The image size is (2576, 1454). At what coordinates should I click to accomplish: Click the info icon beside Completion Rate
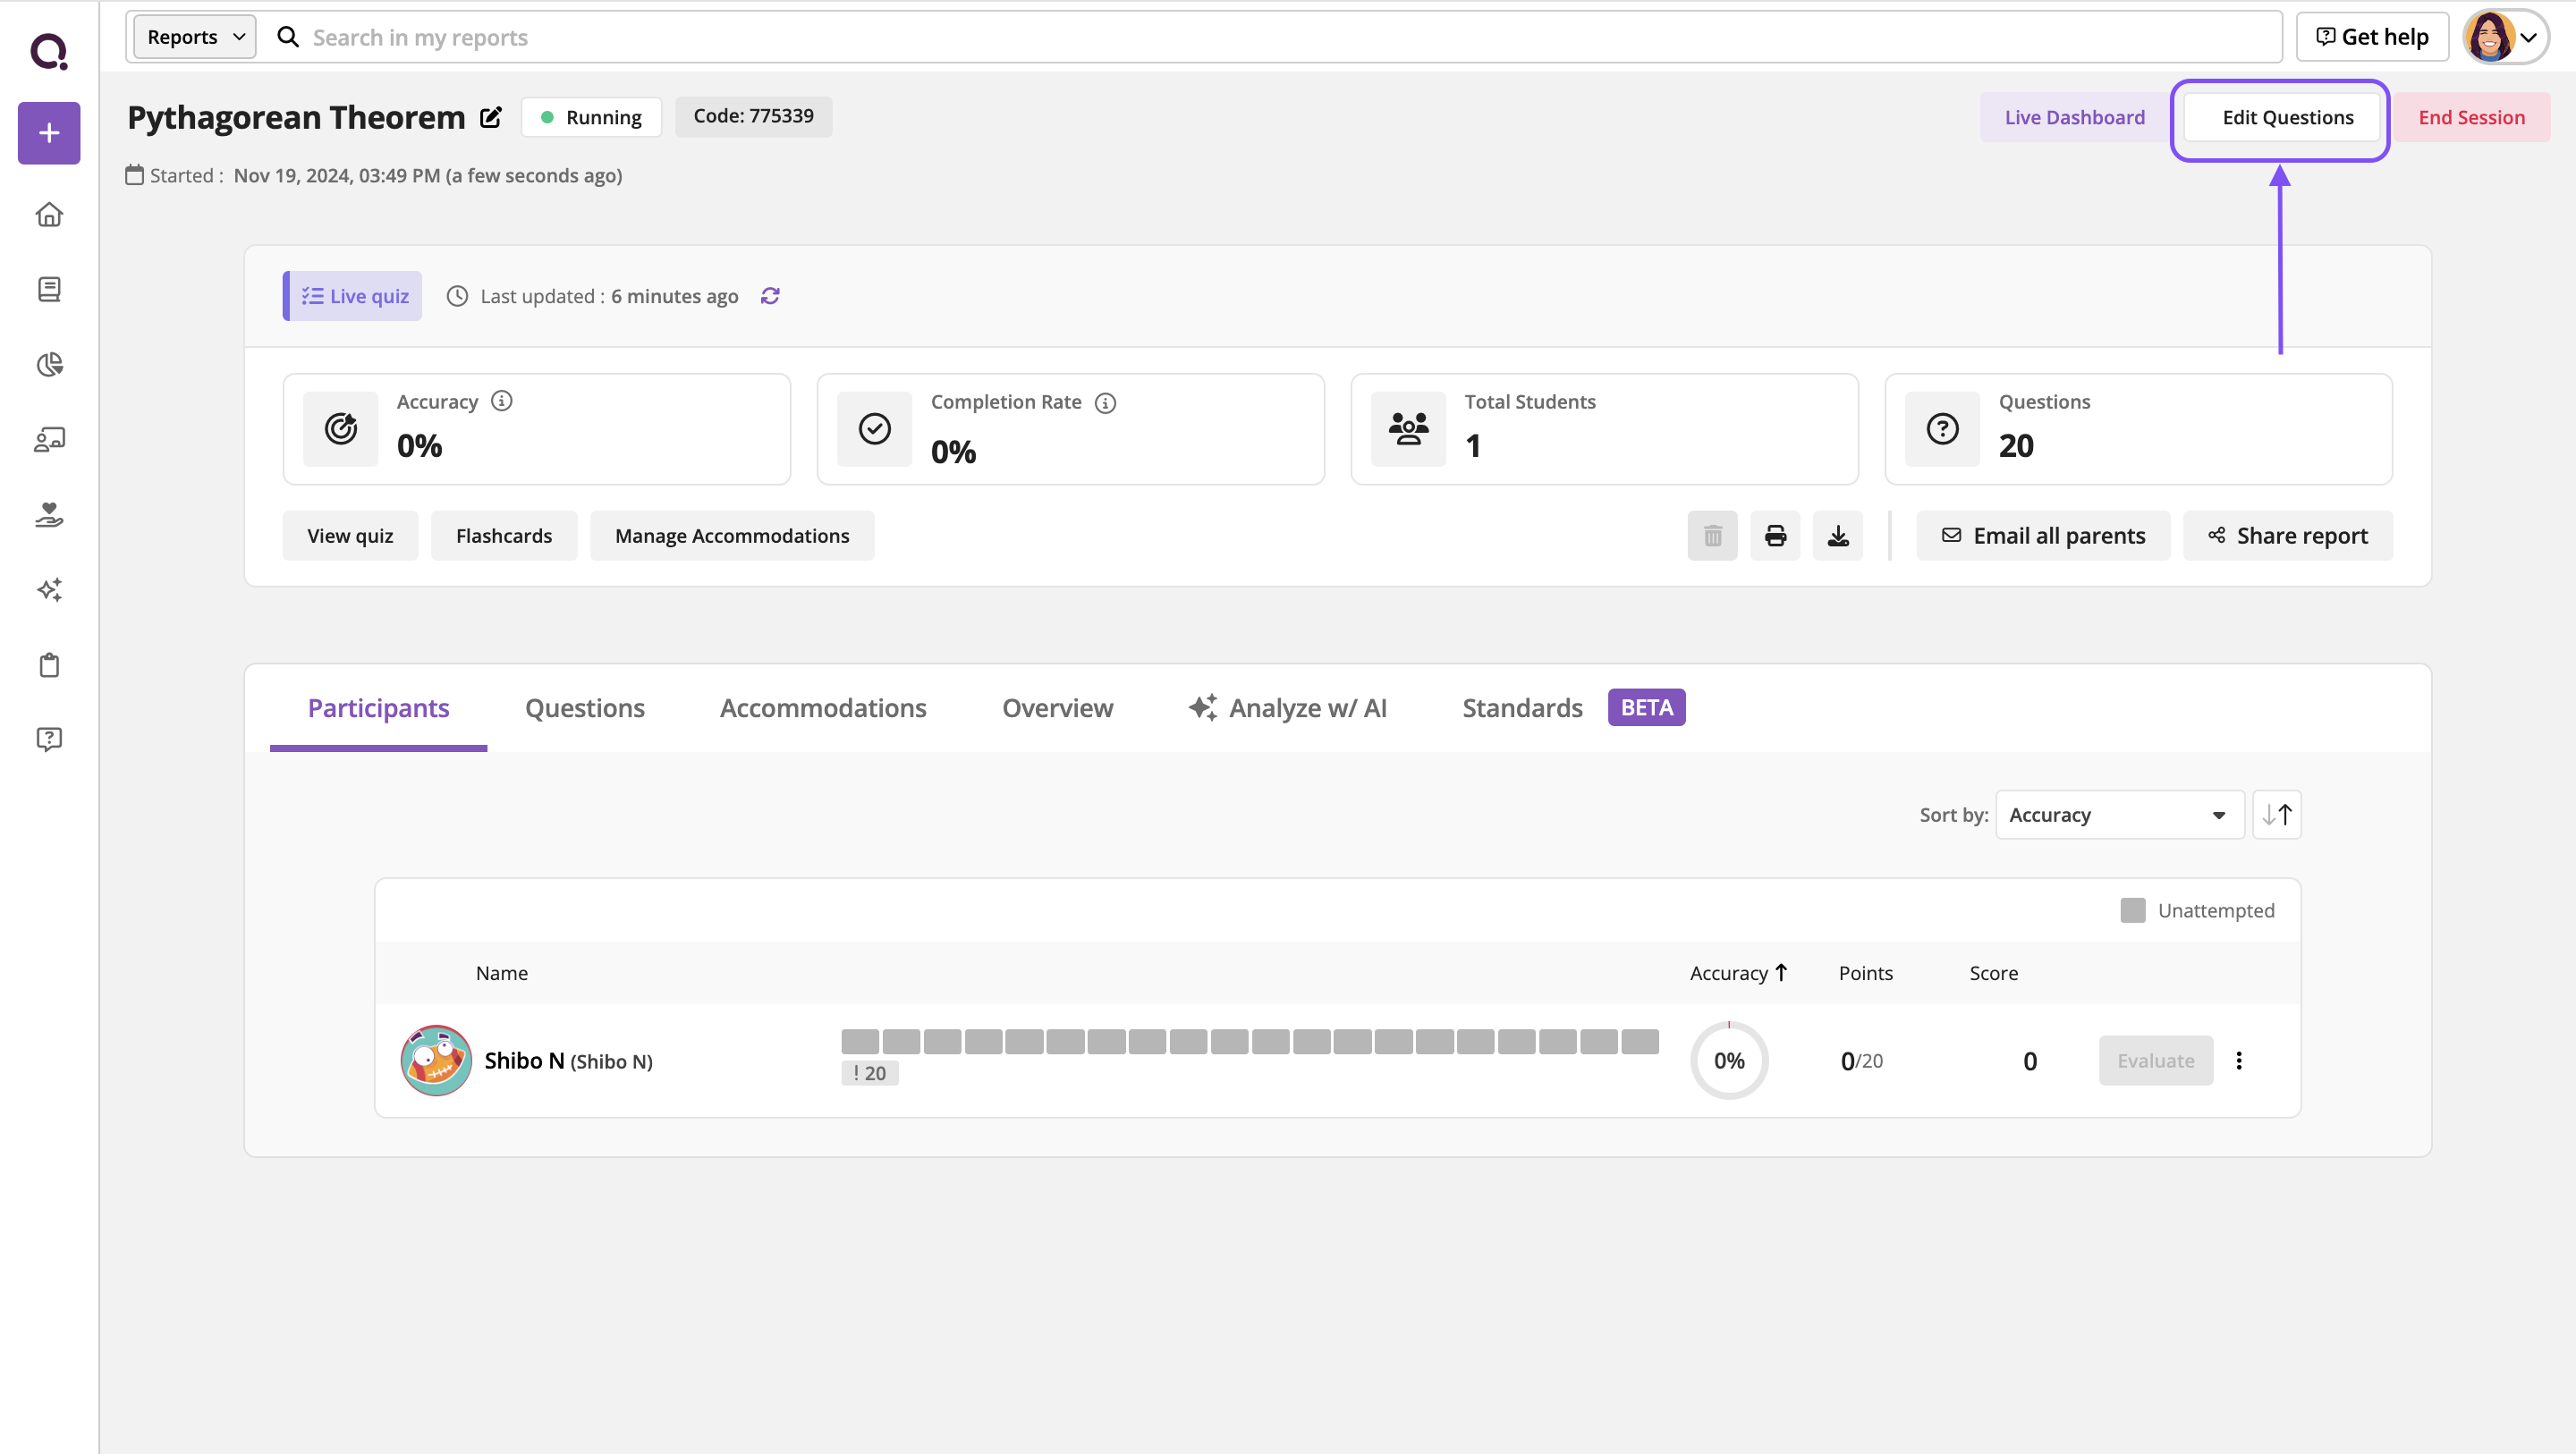[1105, 402]
